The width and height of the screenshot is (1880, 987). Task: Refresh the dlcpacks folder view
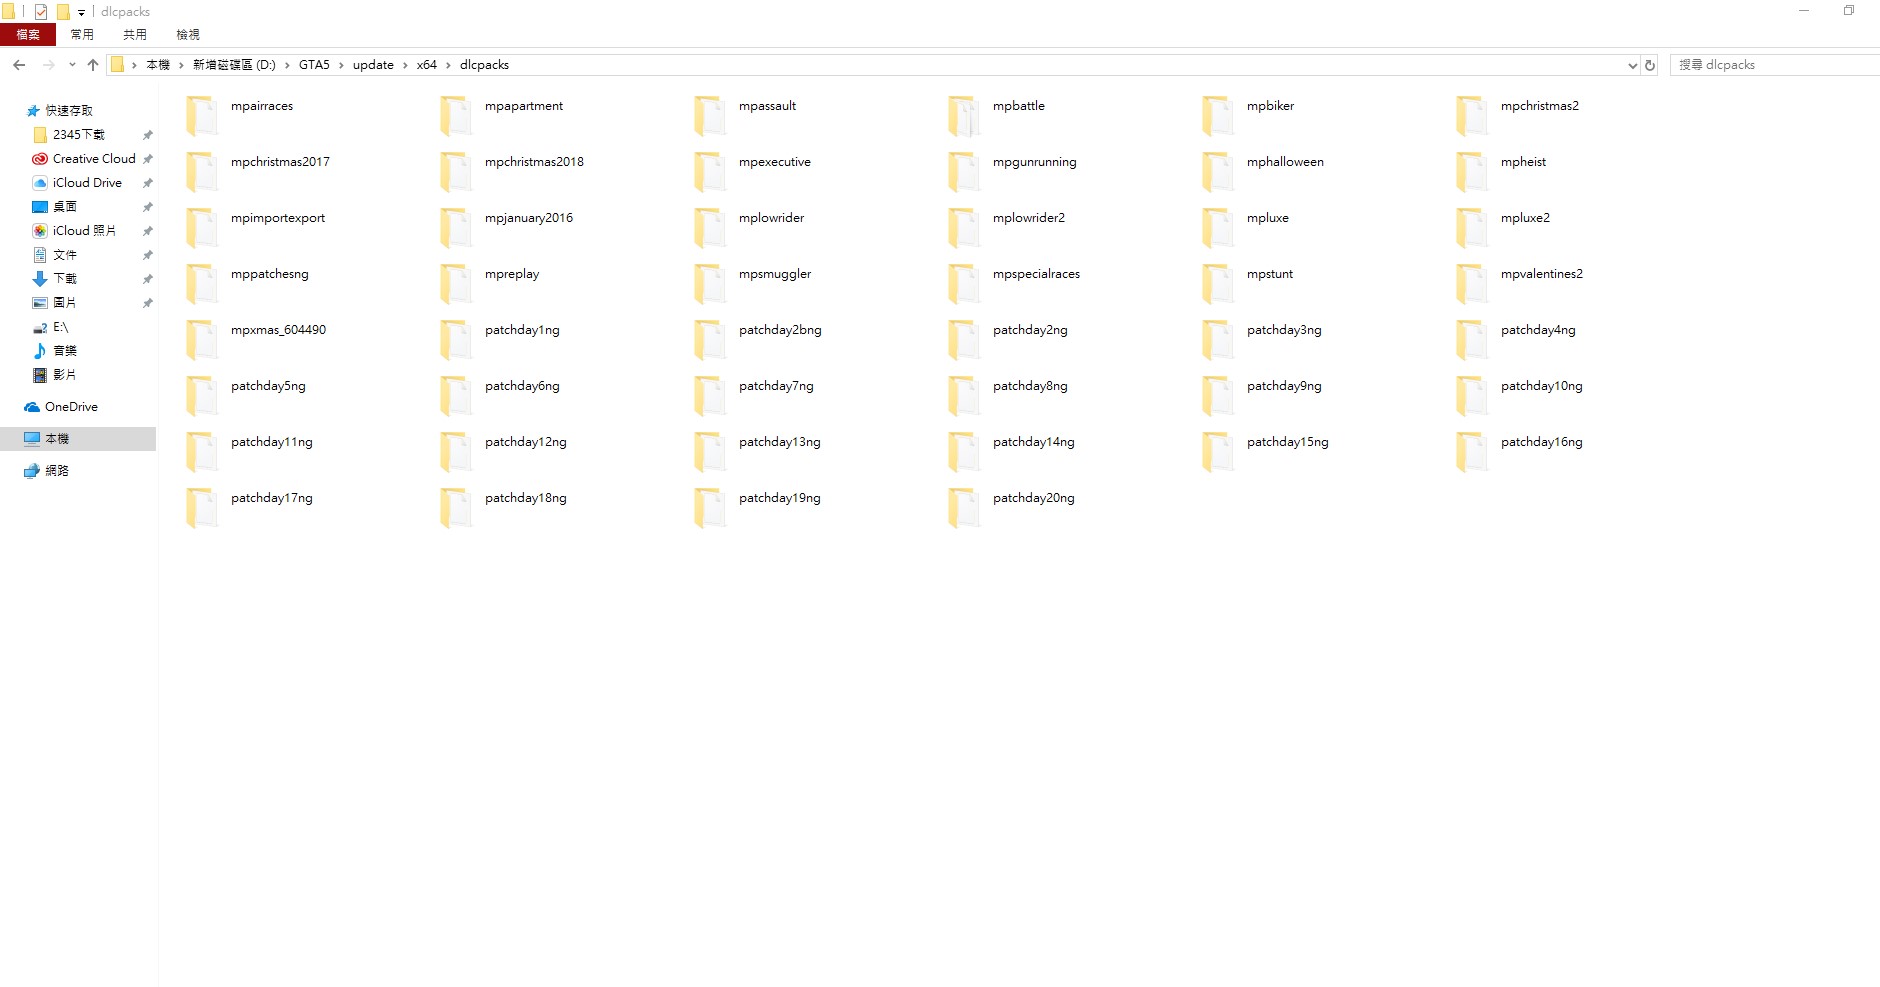pyautogui.click(x=1650, y=65)
